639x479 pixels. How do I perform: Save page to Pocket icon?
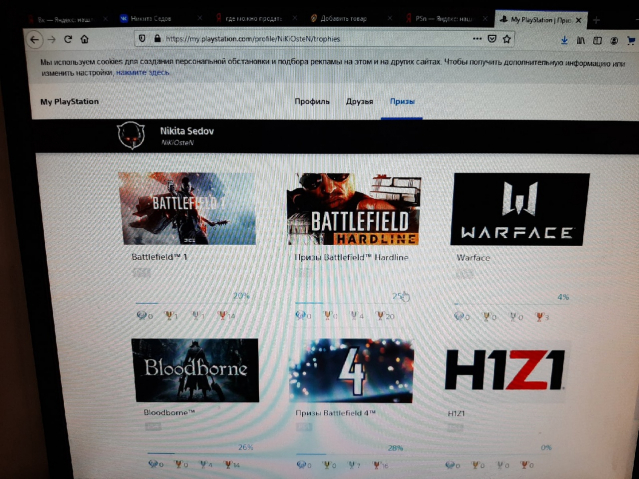[x=492, y=39]
